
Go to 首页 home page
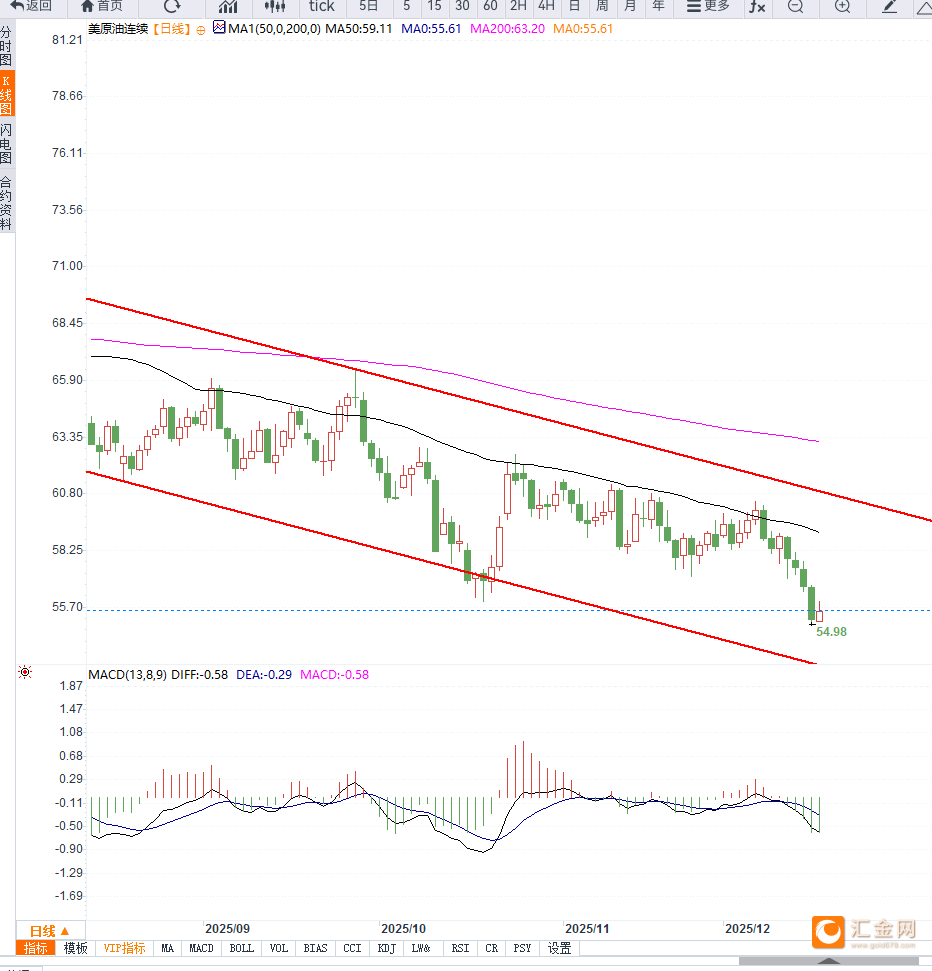coord(102,6)
